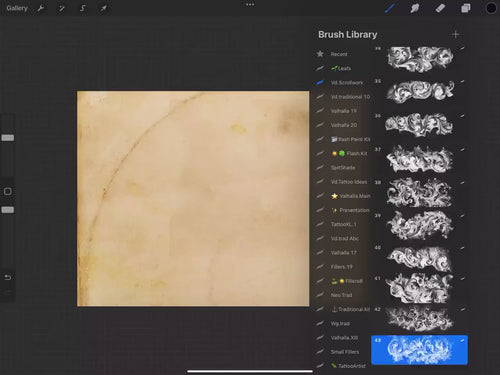Select the Neo.Trad brush set
This screenshot has height=375, width=500.
click(x=341, y=295)
